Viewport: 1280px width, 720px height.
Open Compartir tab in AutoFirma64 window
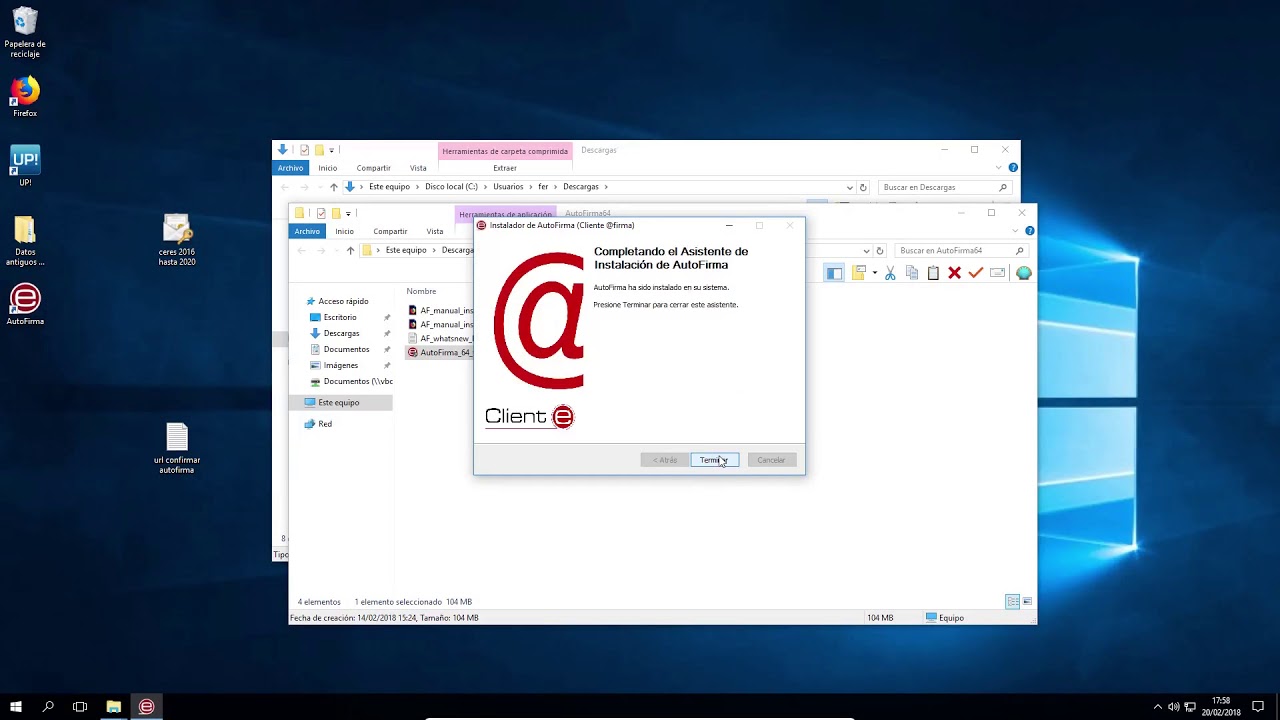coord(390,231)
